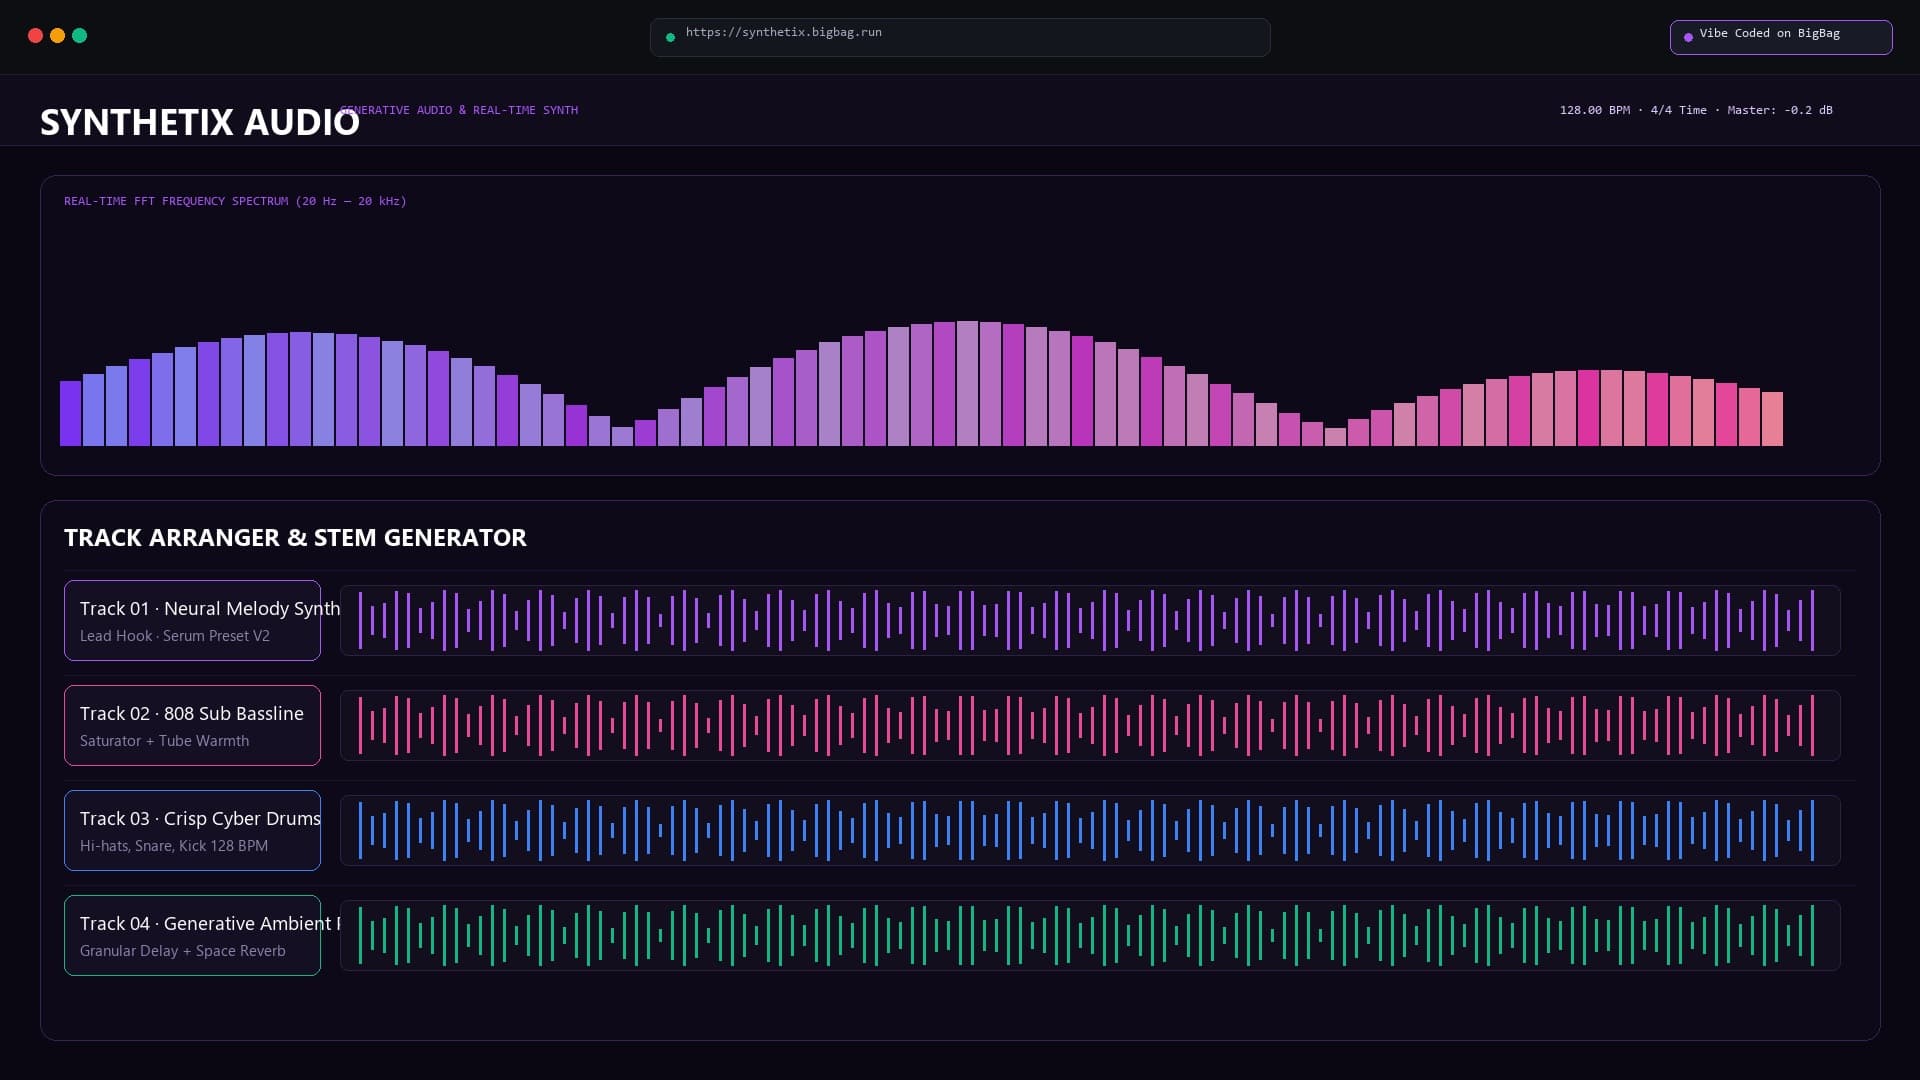Viewport: 1920px width, 1080px height.
Task: Click the pink waveform lane of Track 02
Action: click(x=1090, y=725)
